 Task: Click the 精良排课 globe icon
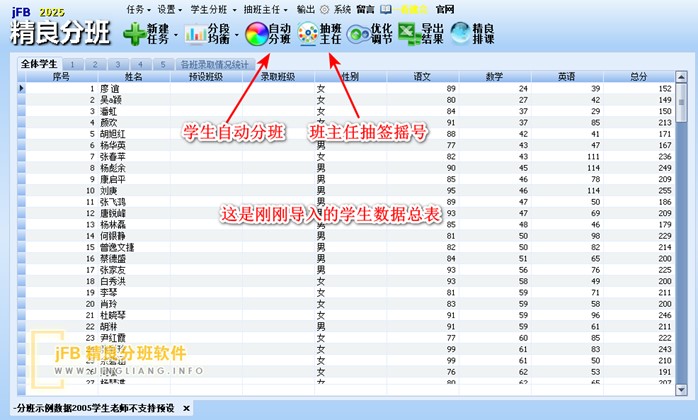460,34
